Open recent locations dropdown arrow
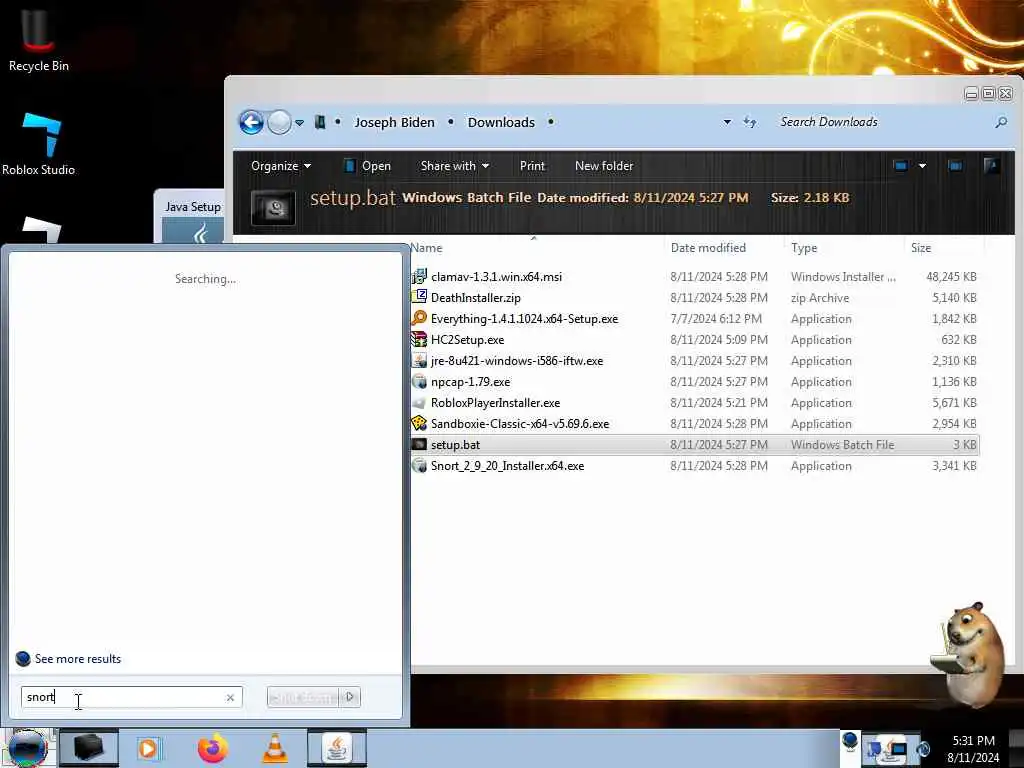The width and height of the screenshot is (1024, 768). (x=299, y=123)
